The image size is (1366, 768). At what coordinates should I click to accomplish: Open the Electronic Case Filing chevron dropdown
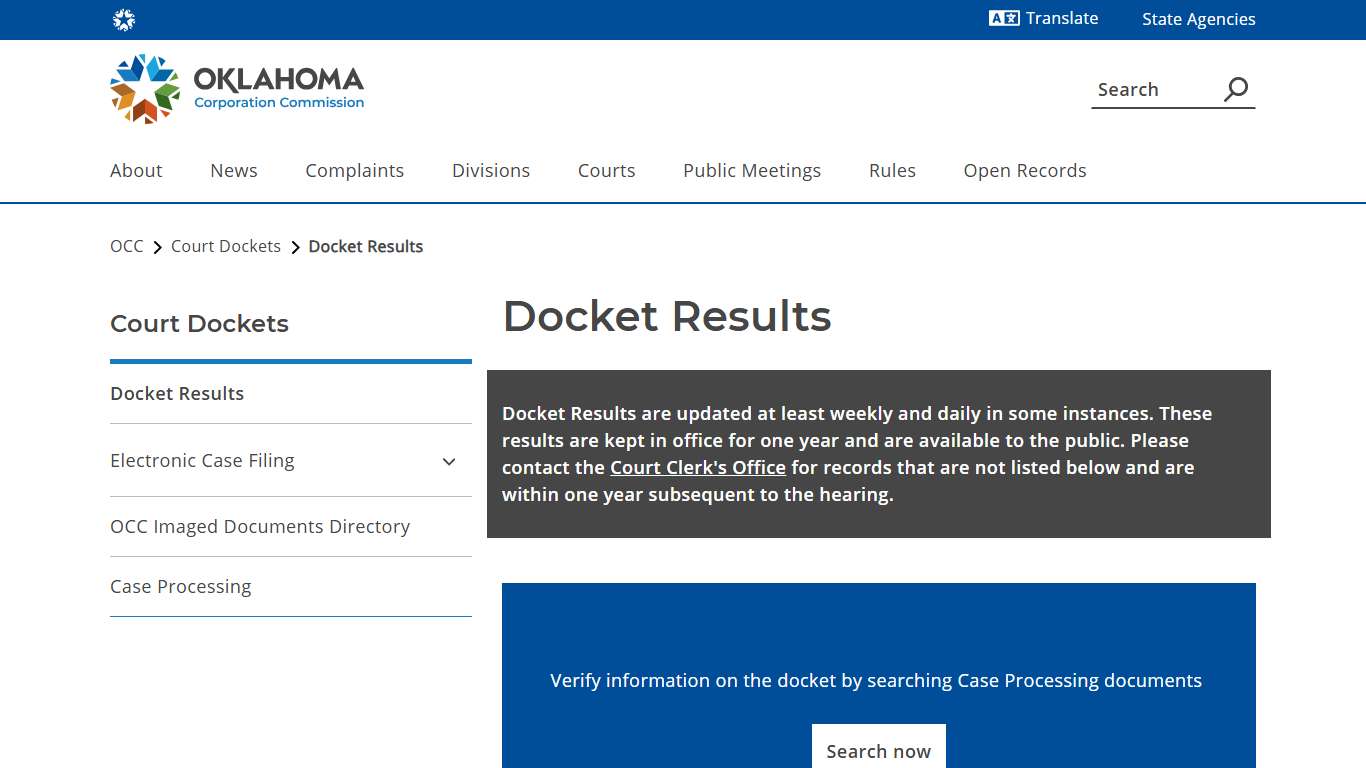(449, 461)
